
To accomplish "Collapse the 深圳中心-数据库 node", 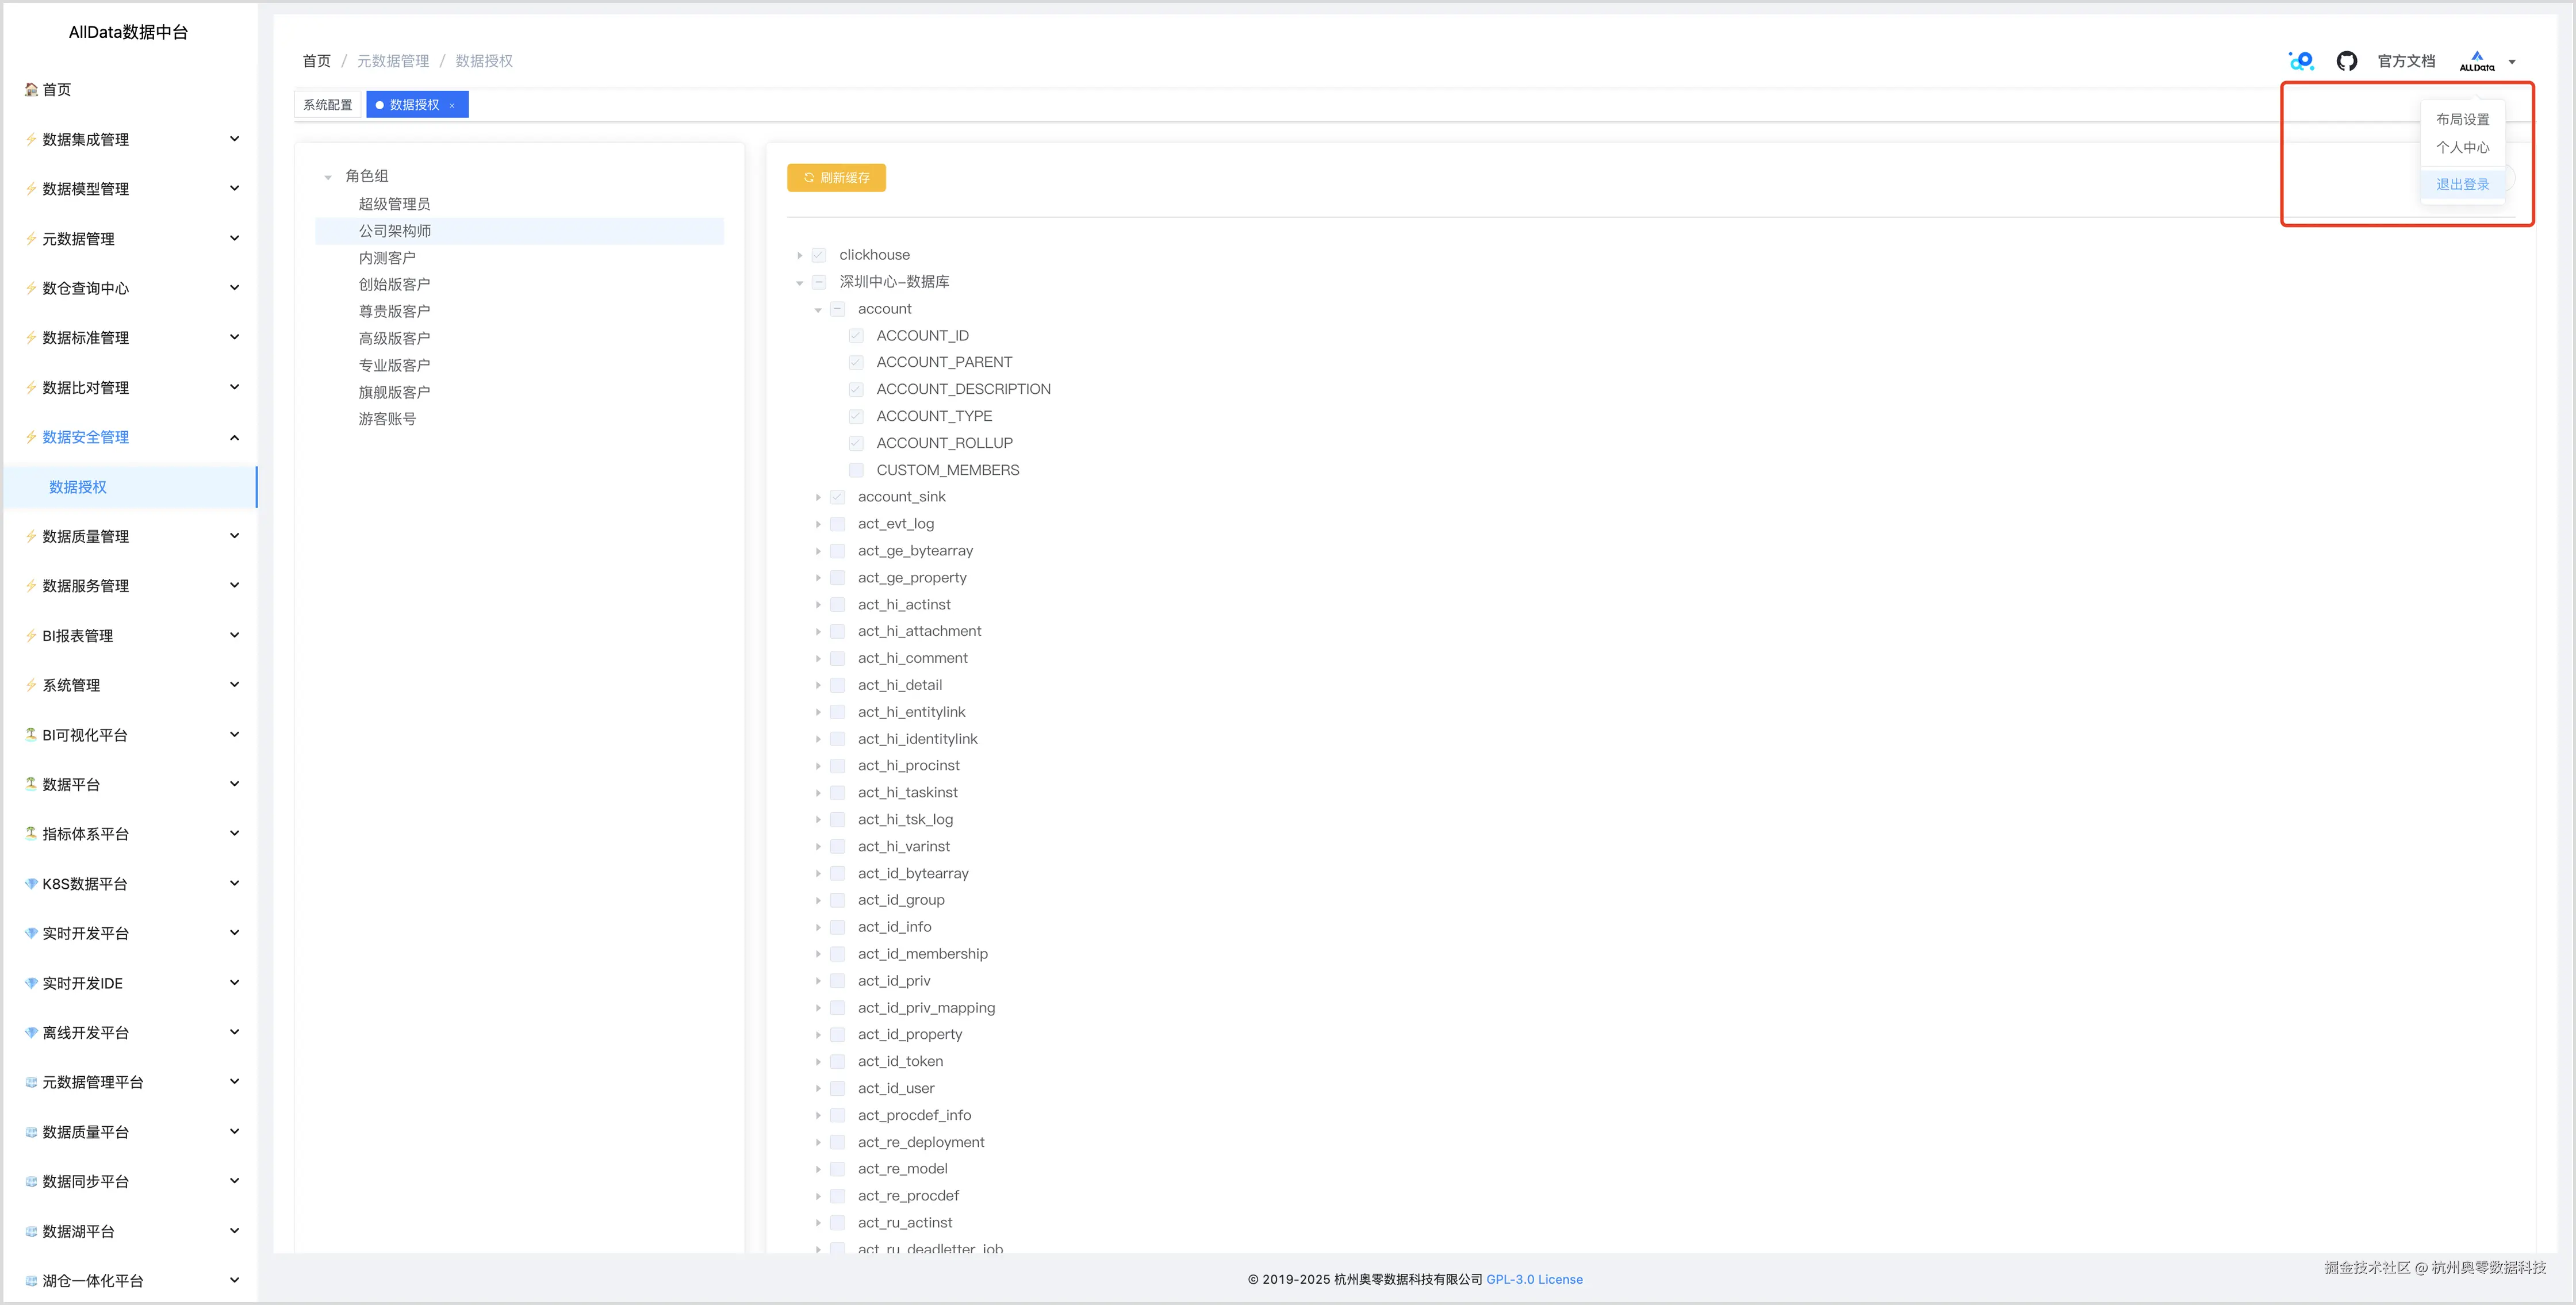I will (800, 283).
